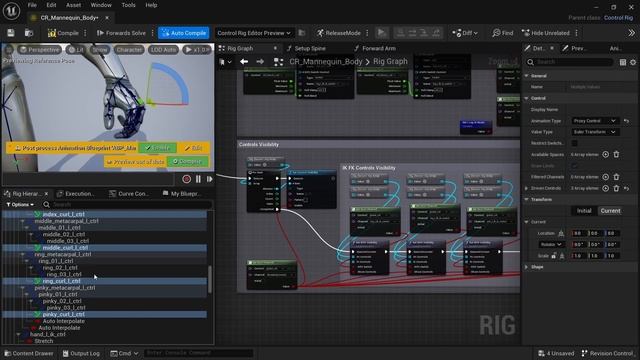Open the Character viewport menu
The image size is (640, 360).
pyautogui.click(x=129, y=50)
